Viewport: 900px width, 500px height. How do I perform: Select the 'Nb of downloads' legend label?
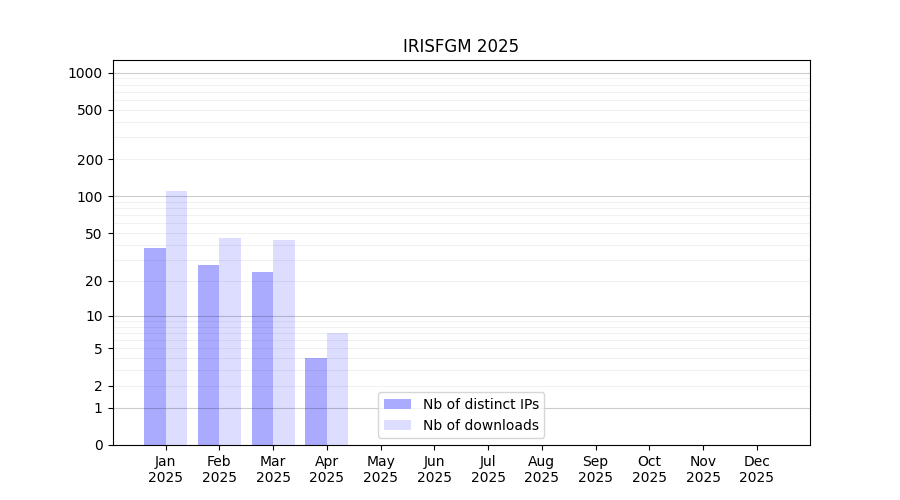pos(480,425)
